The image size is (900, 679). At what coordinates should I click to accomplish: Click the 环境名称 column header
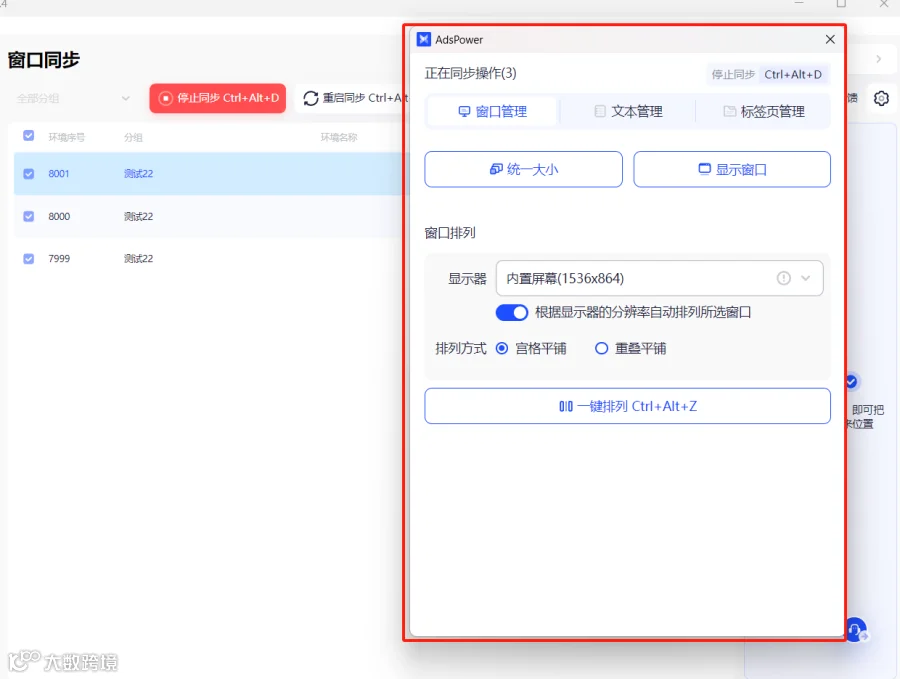click(339, 137)
